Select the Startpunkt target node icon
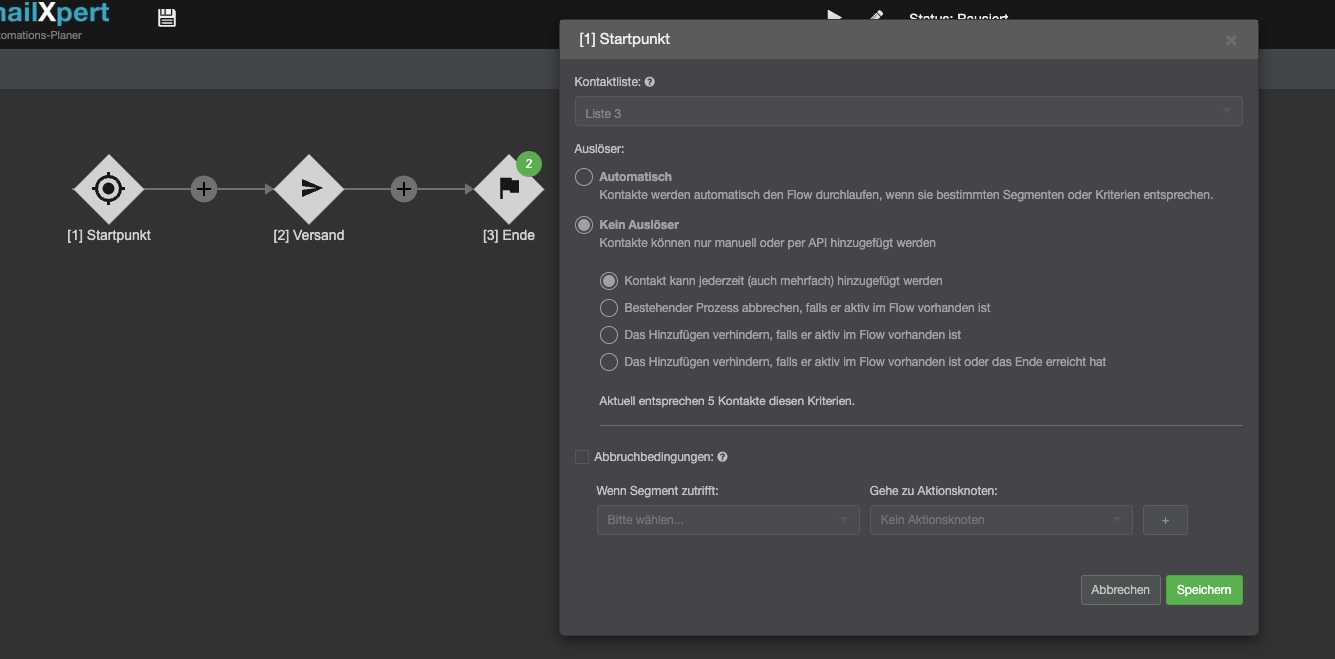This screenshot has width=1335, height=659. click(x=109, y=189)
